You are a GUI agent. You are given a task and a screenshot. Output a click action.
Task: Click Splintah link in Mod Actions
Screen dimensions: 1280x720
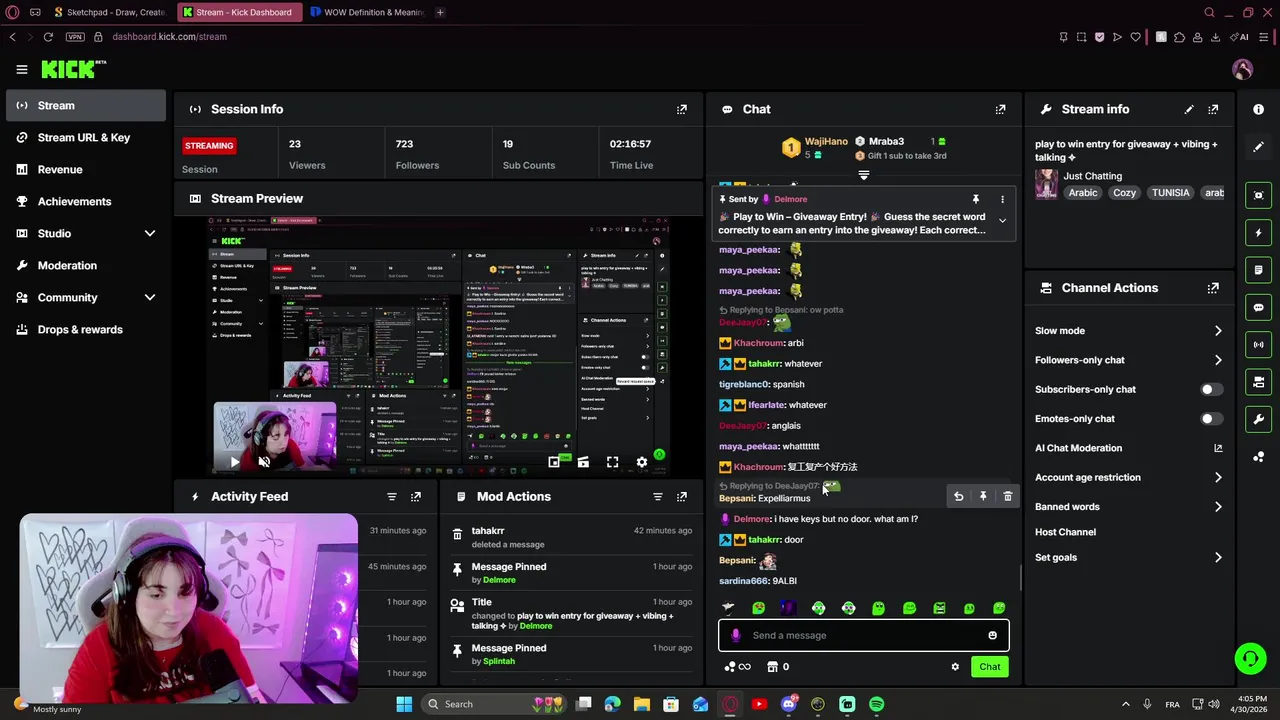click(499, 661)
